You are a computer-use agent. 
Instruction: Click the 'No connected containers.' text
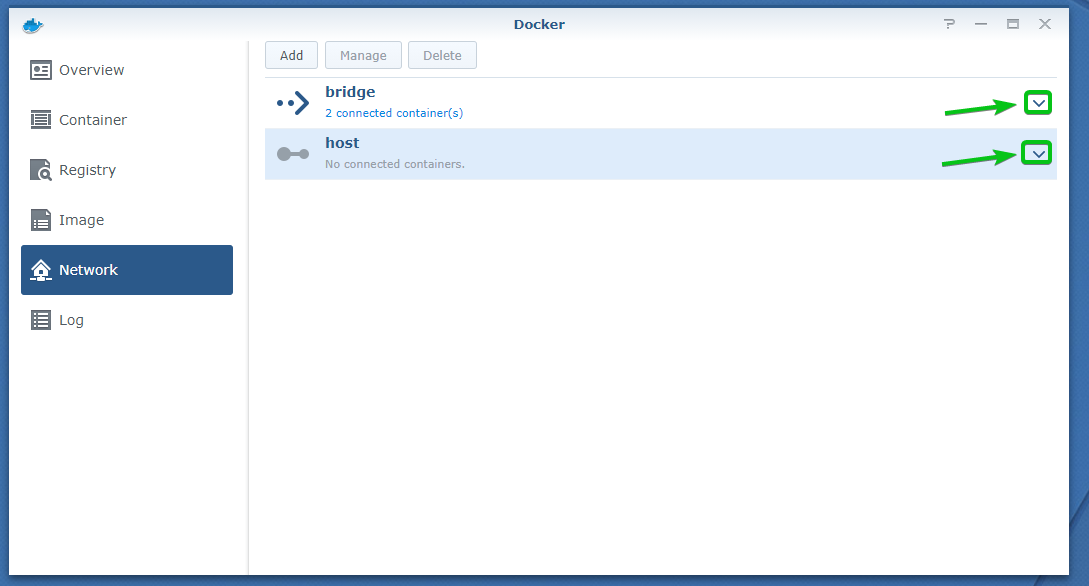coord(394,165)
